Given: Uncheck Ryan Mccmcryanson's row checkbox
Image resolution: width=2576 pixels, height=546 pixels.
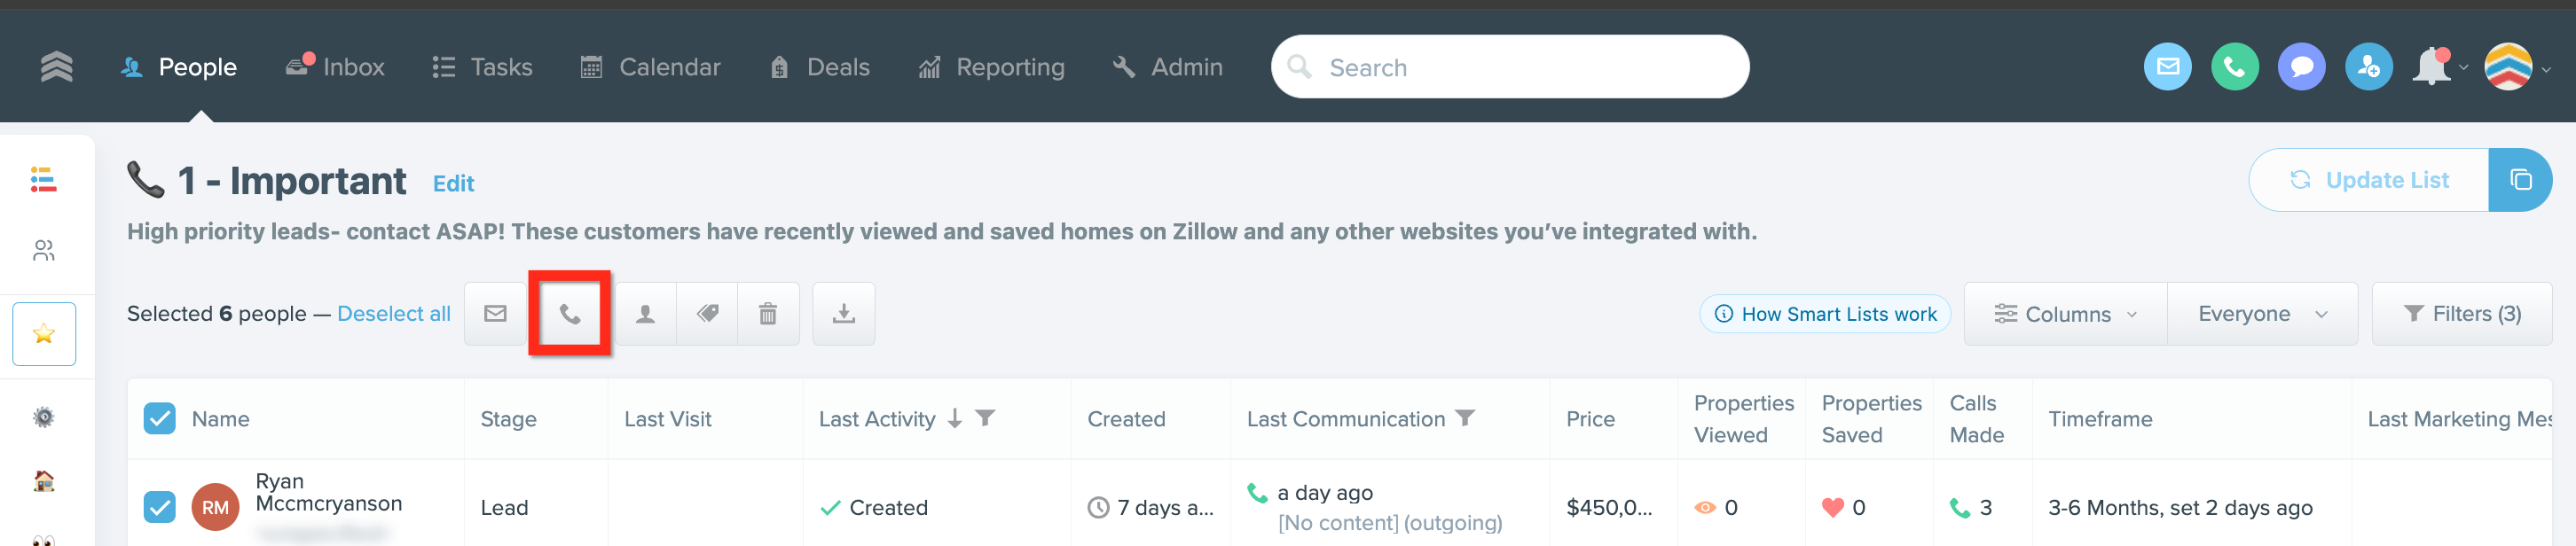Looking at the screenshot, I should 160,507.
